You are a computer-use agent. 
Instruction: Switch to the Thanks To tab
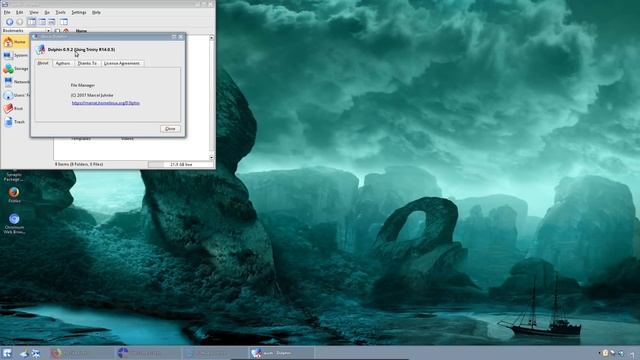87,63
